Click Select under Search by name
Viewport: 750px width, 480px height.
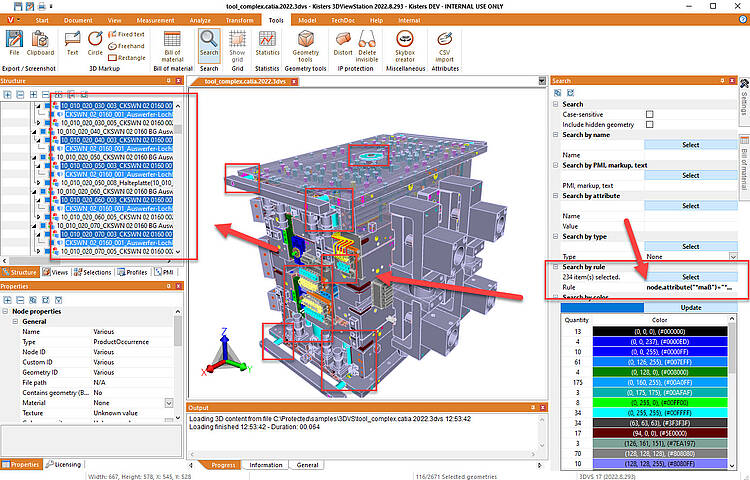690,145
